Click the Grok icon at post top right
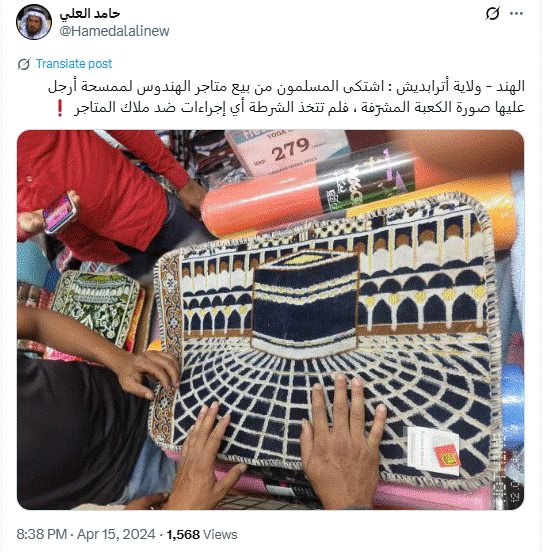The image size is (543, 552). tap(492, 14)
